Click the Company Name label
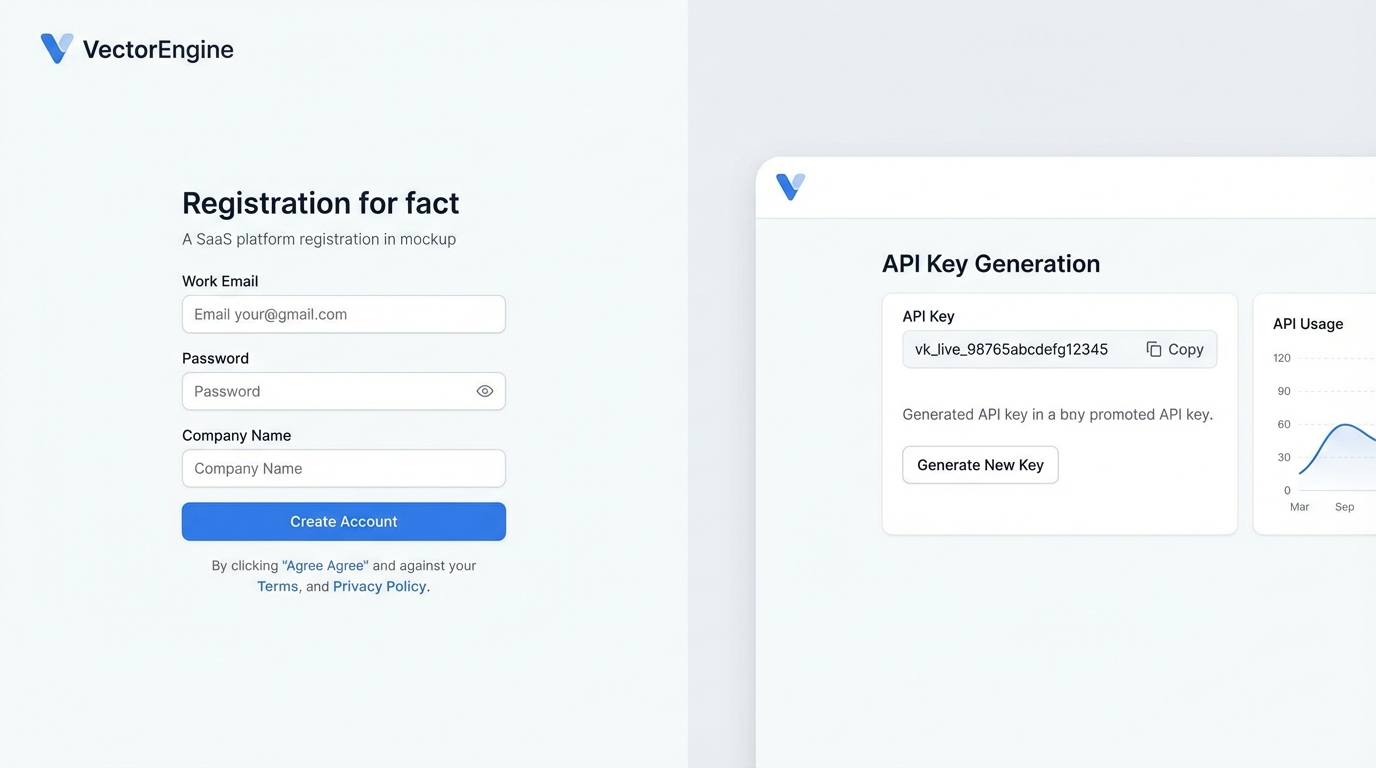Image resolution: width=1376 pixels, height=768 pixels. [x=237, y=435]
